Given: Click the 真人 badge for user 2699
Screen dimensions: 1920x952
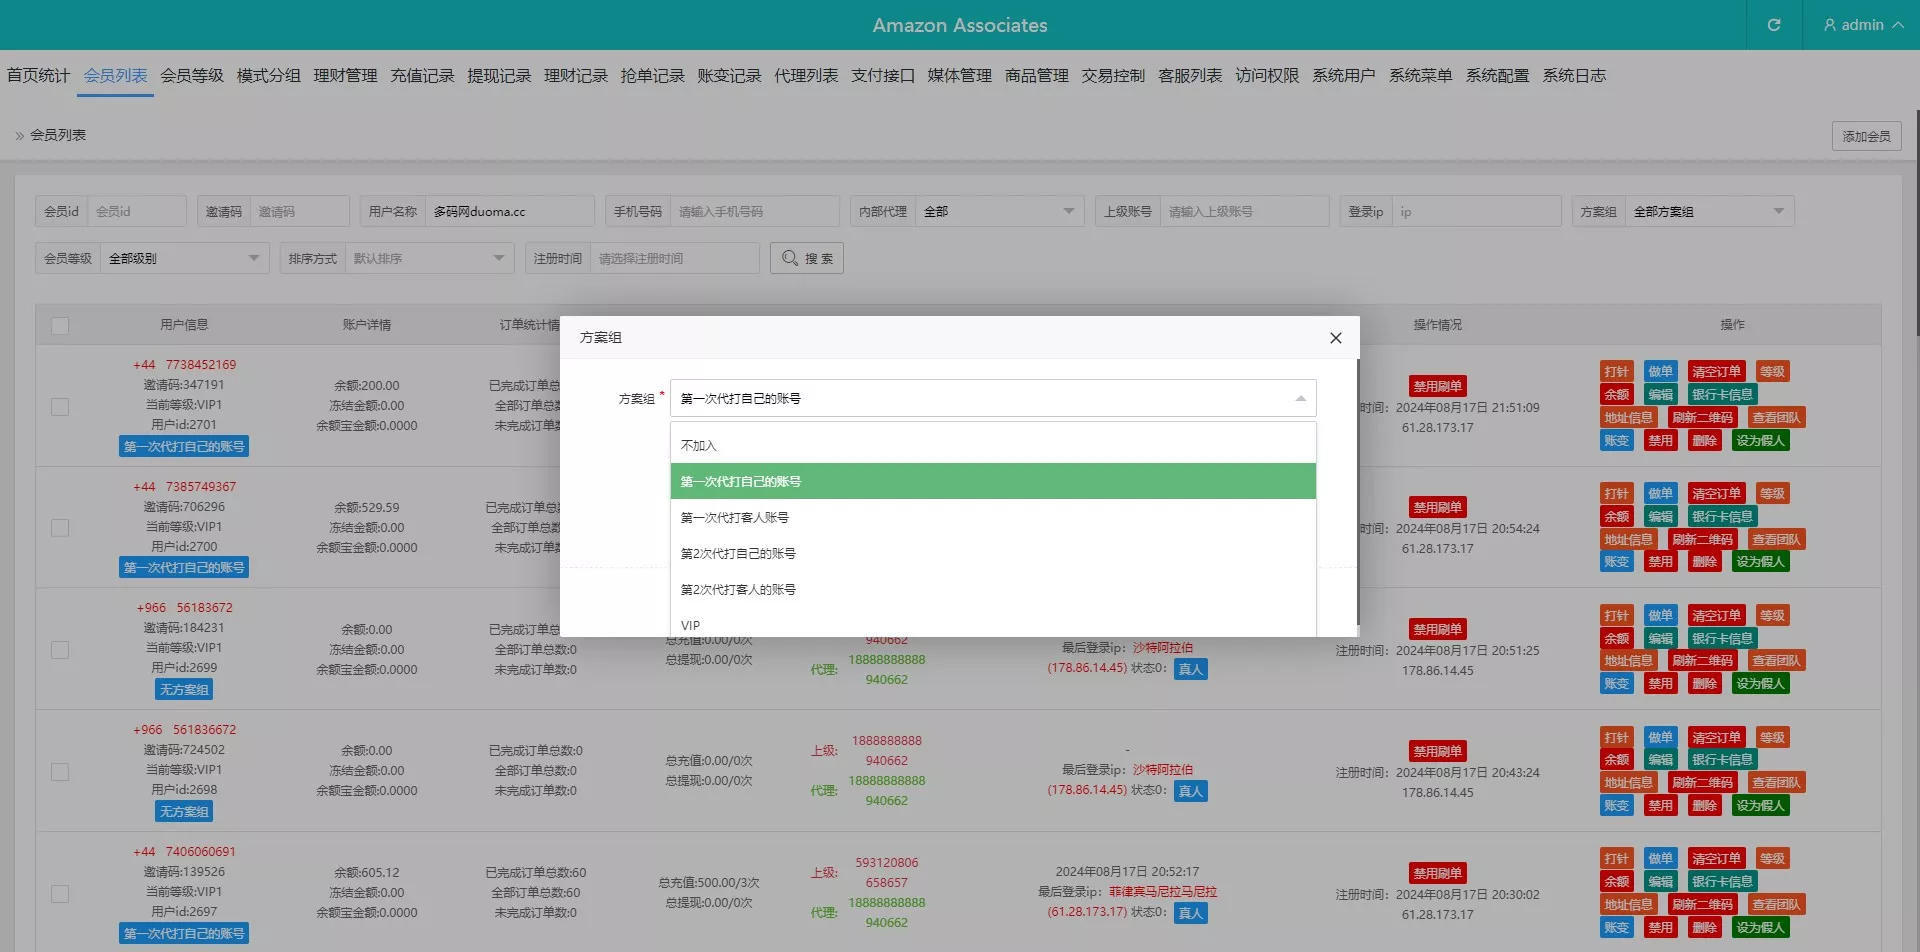Looking at the screenshot, I should pos(1190,670).
